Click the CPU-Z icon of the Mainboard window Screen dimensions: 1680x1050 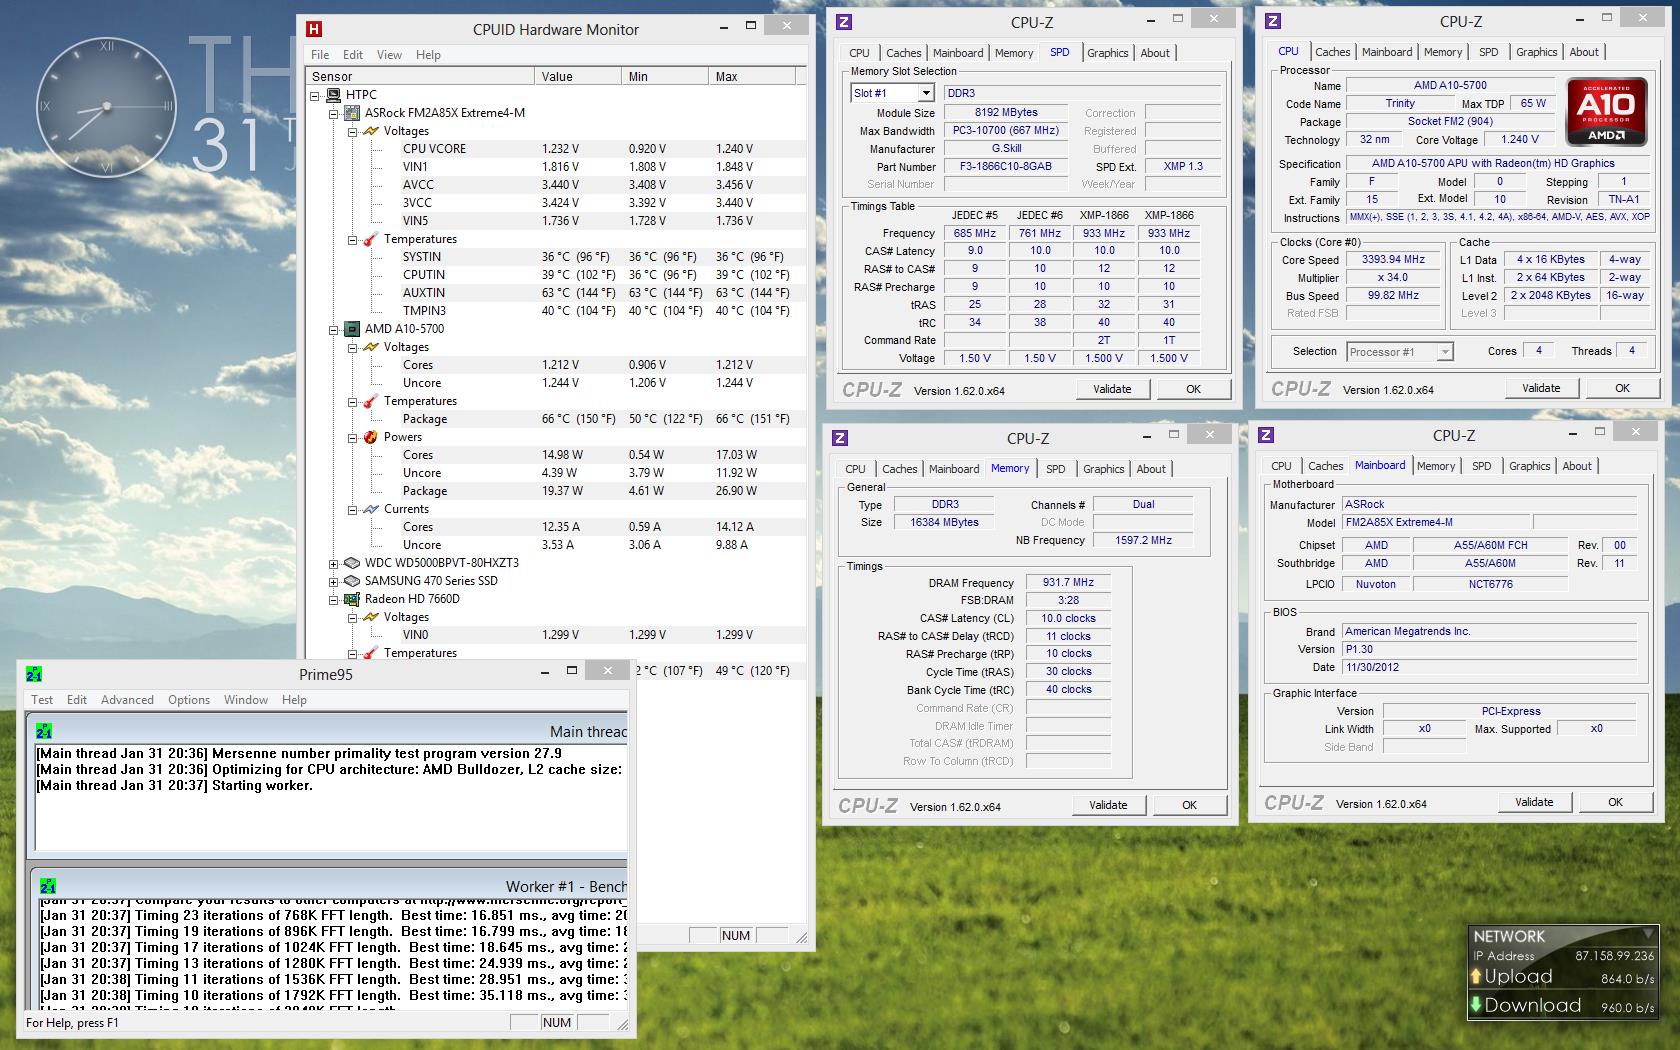(x=1266, y=435)
